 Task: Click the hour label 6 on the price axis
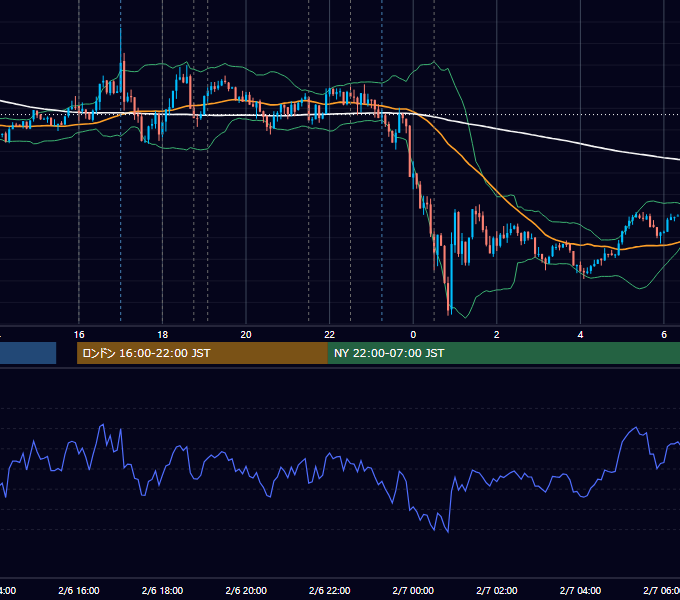click(x=664, y=335)
